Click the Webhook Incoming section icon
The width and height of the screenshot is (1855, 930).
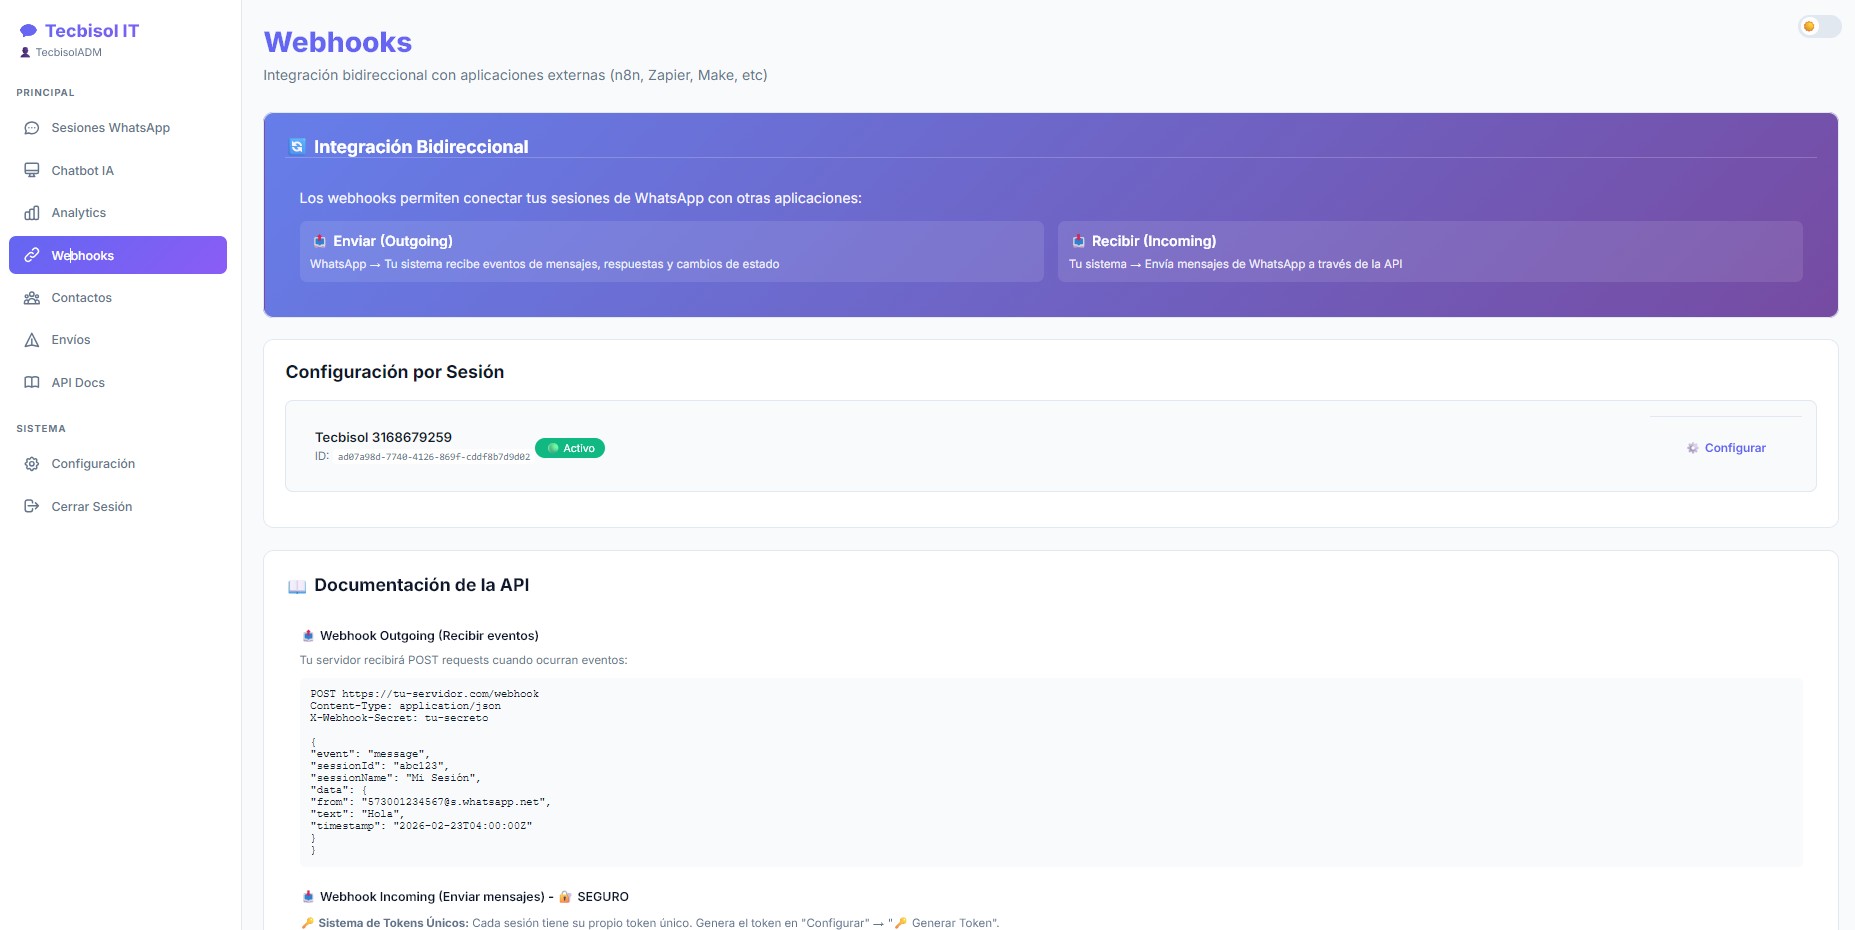point(308,897)
